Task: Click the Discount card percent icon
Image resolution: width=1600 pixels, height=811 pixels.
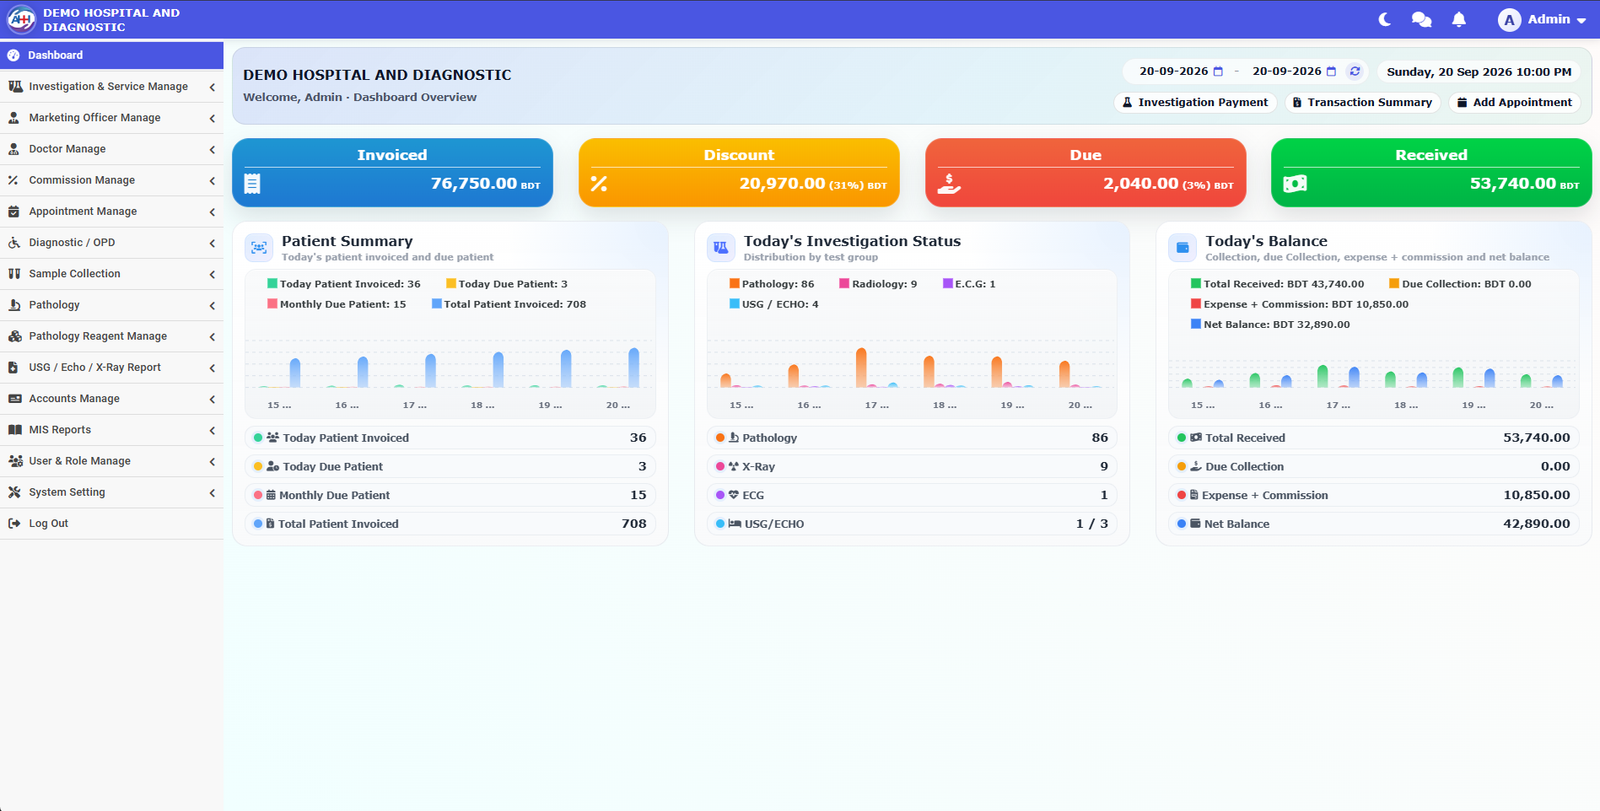Action: pos(599,184)
